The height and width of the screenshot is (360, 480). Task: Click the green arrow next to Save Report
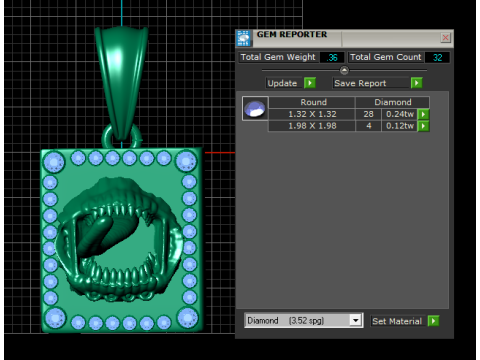coord(417,83)
